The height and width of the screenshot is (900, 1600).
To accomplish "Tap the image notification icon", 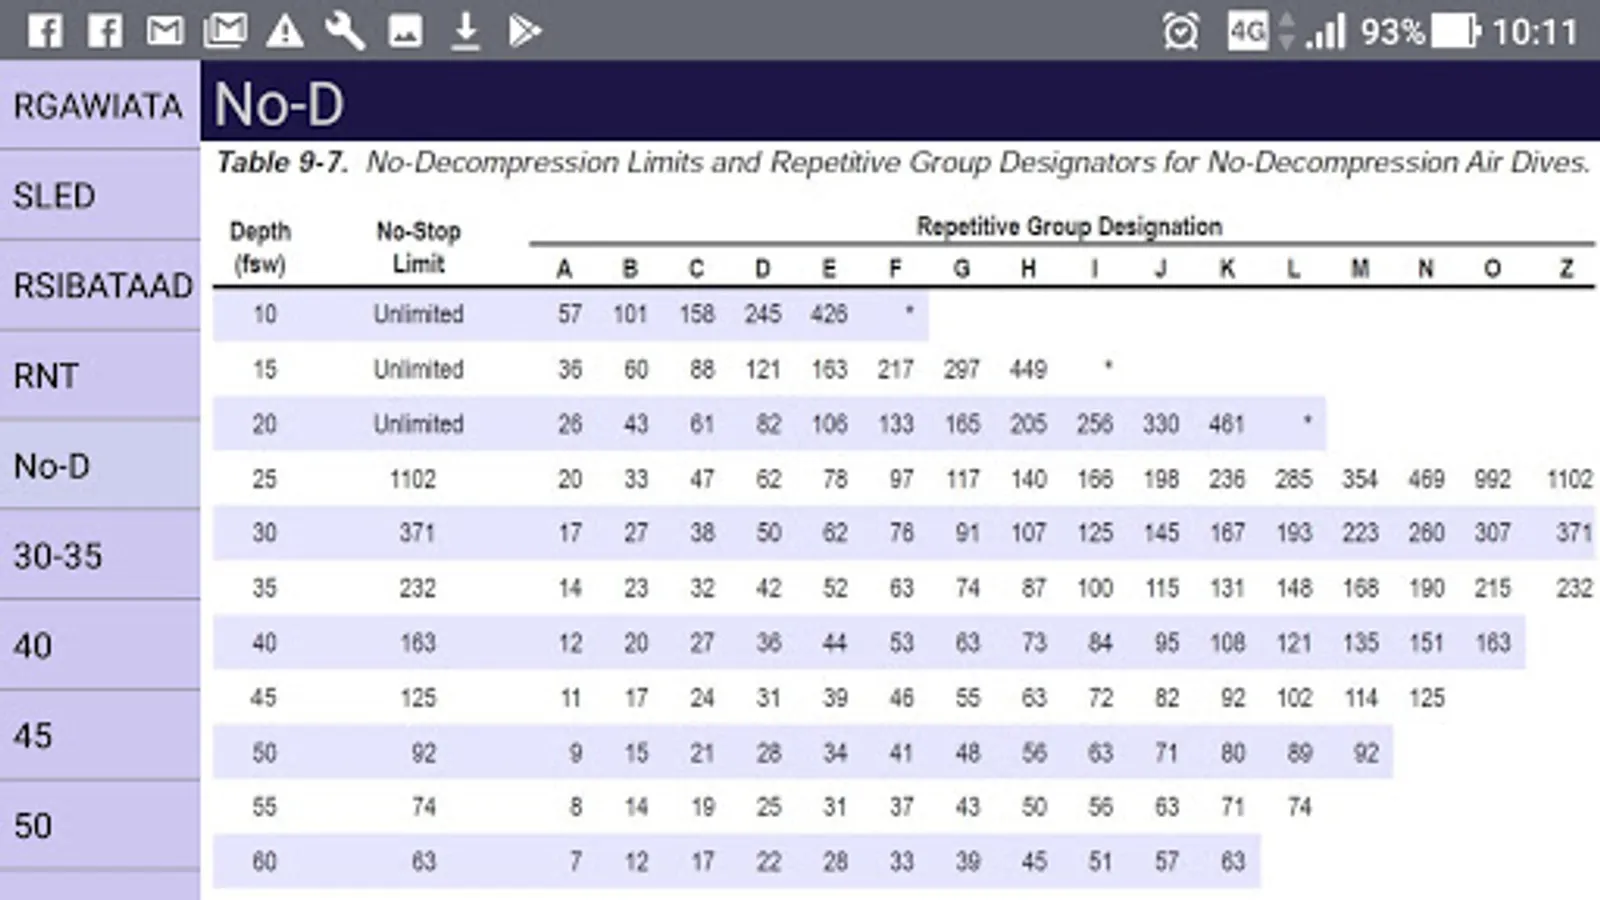I will (x=405, y=31).
